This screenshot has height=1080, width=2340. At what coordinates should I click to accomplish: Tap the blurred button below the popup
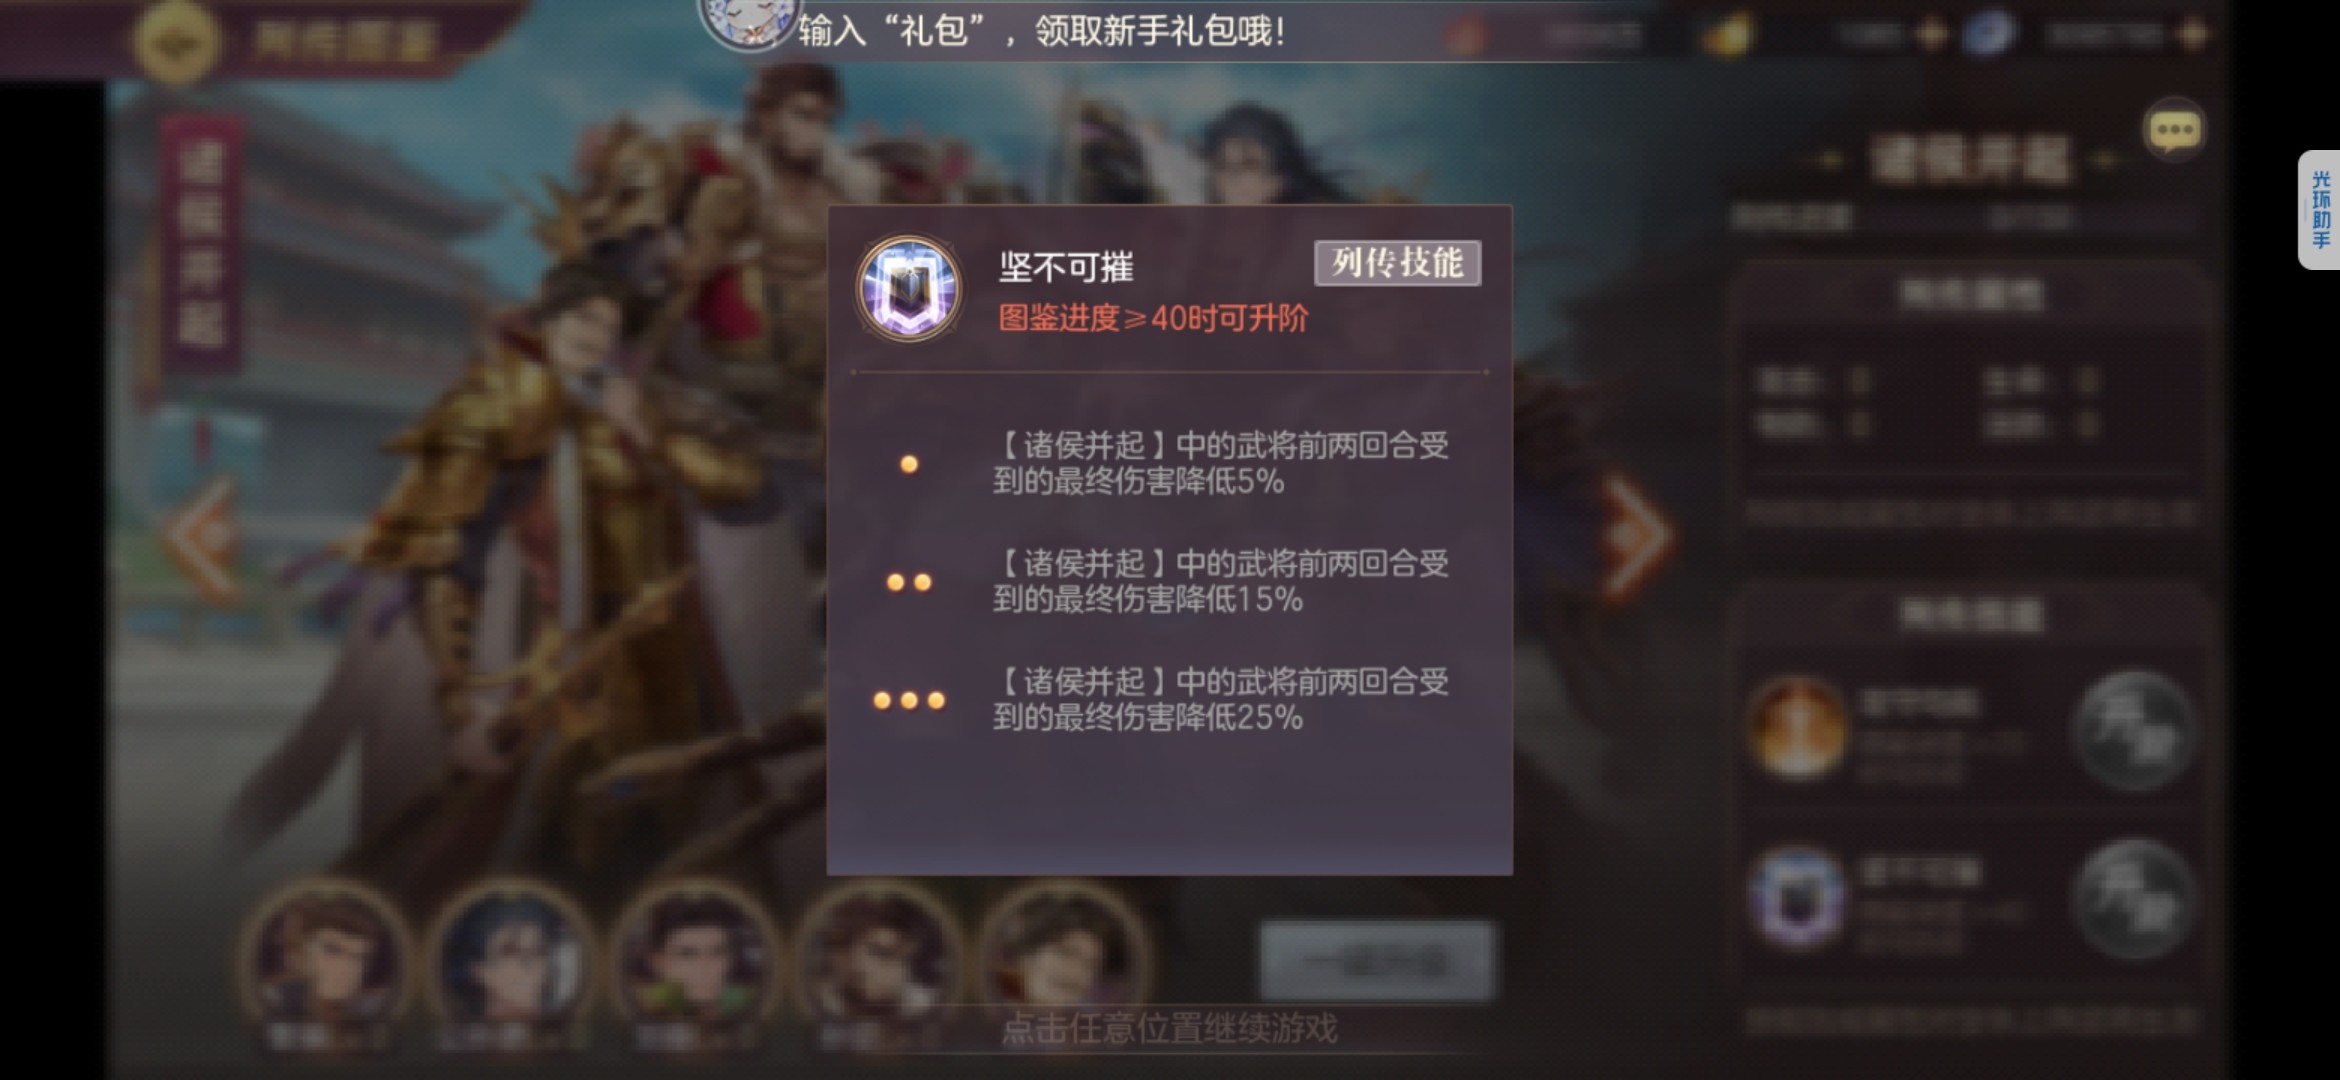tap(1376, 961)
